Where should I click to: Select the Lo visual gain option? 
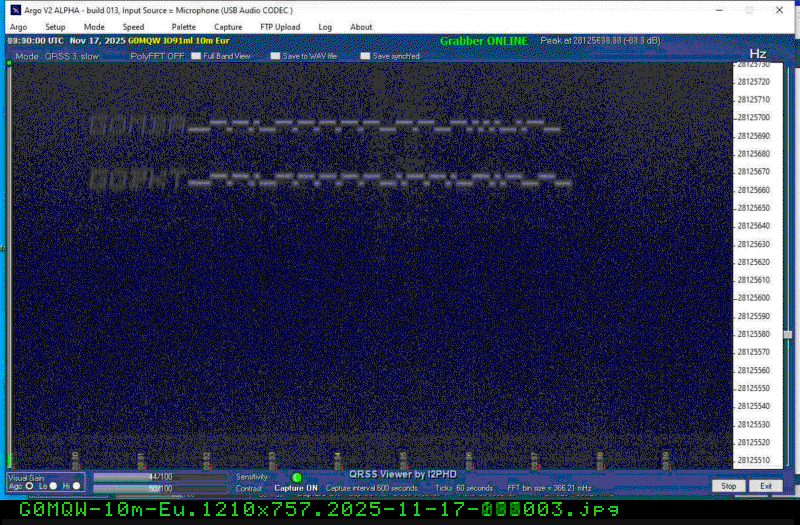point(53,486)
